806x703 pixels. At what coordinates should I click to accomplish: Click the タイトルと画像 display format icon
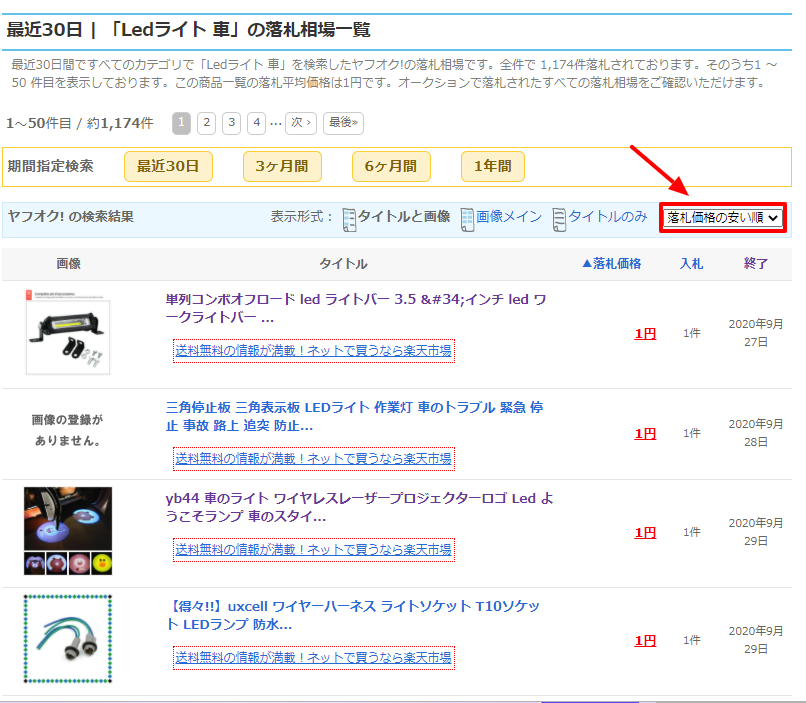pyautogui.click(x=349, y=220)
